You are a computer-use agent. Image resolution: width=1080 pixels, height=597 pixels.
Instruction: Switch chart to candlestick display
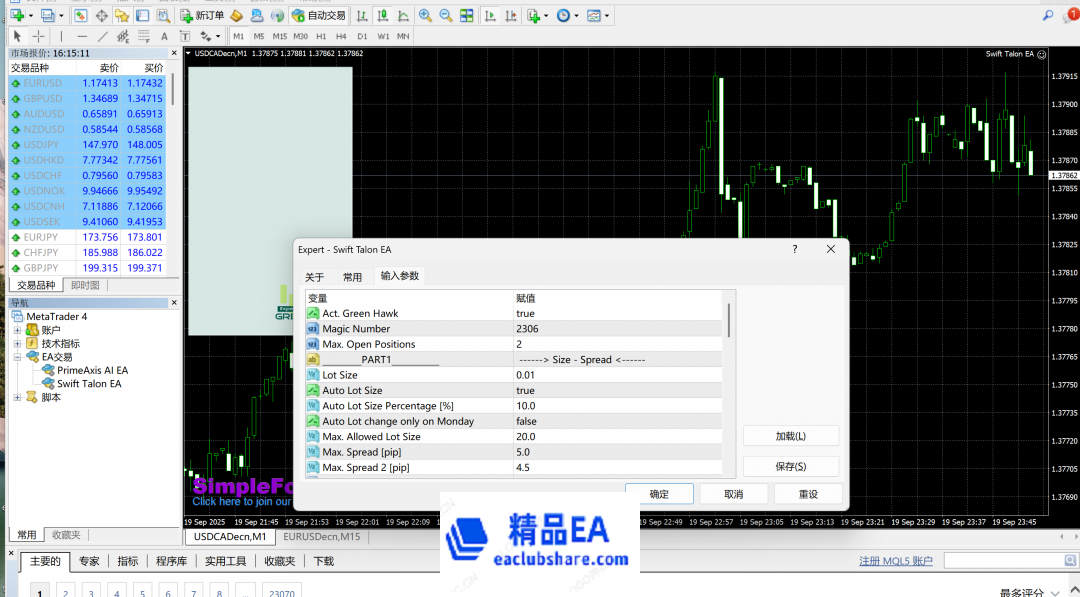[x=381, y=16]
